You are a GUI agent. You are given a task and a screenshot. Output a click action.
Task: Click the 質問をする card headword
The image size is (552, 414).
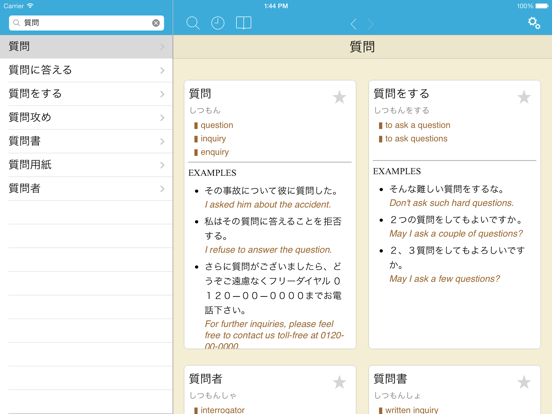(x=401, y=94)
